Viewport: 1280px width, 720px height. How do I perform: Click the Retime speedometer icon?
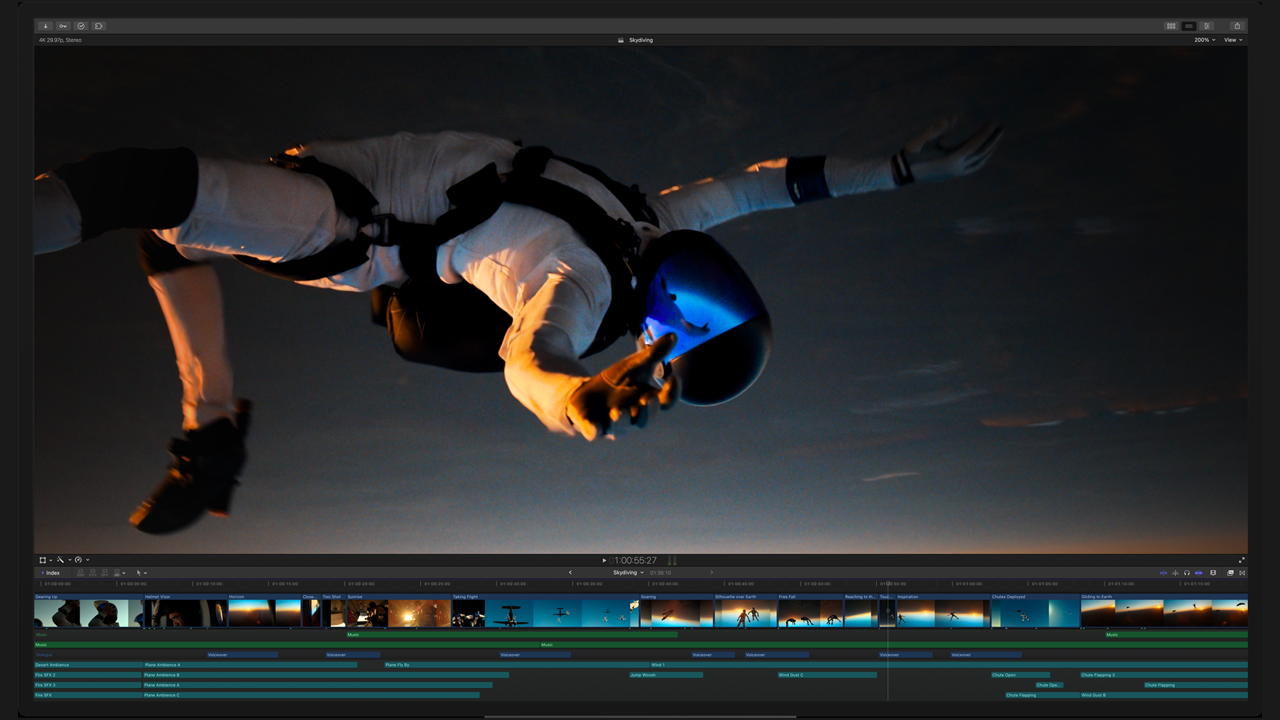79,560
